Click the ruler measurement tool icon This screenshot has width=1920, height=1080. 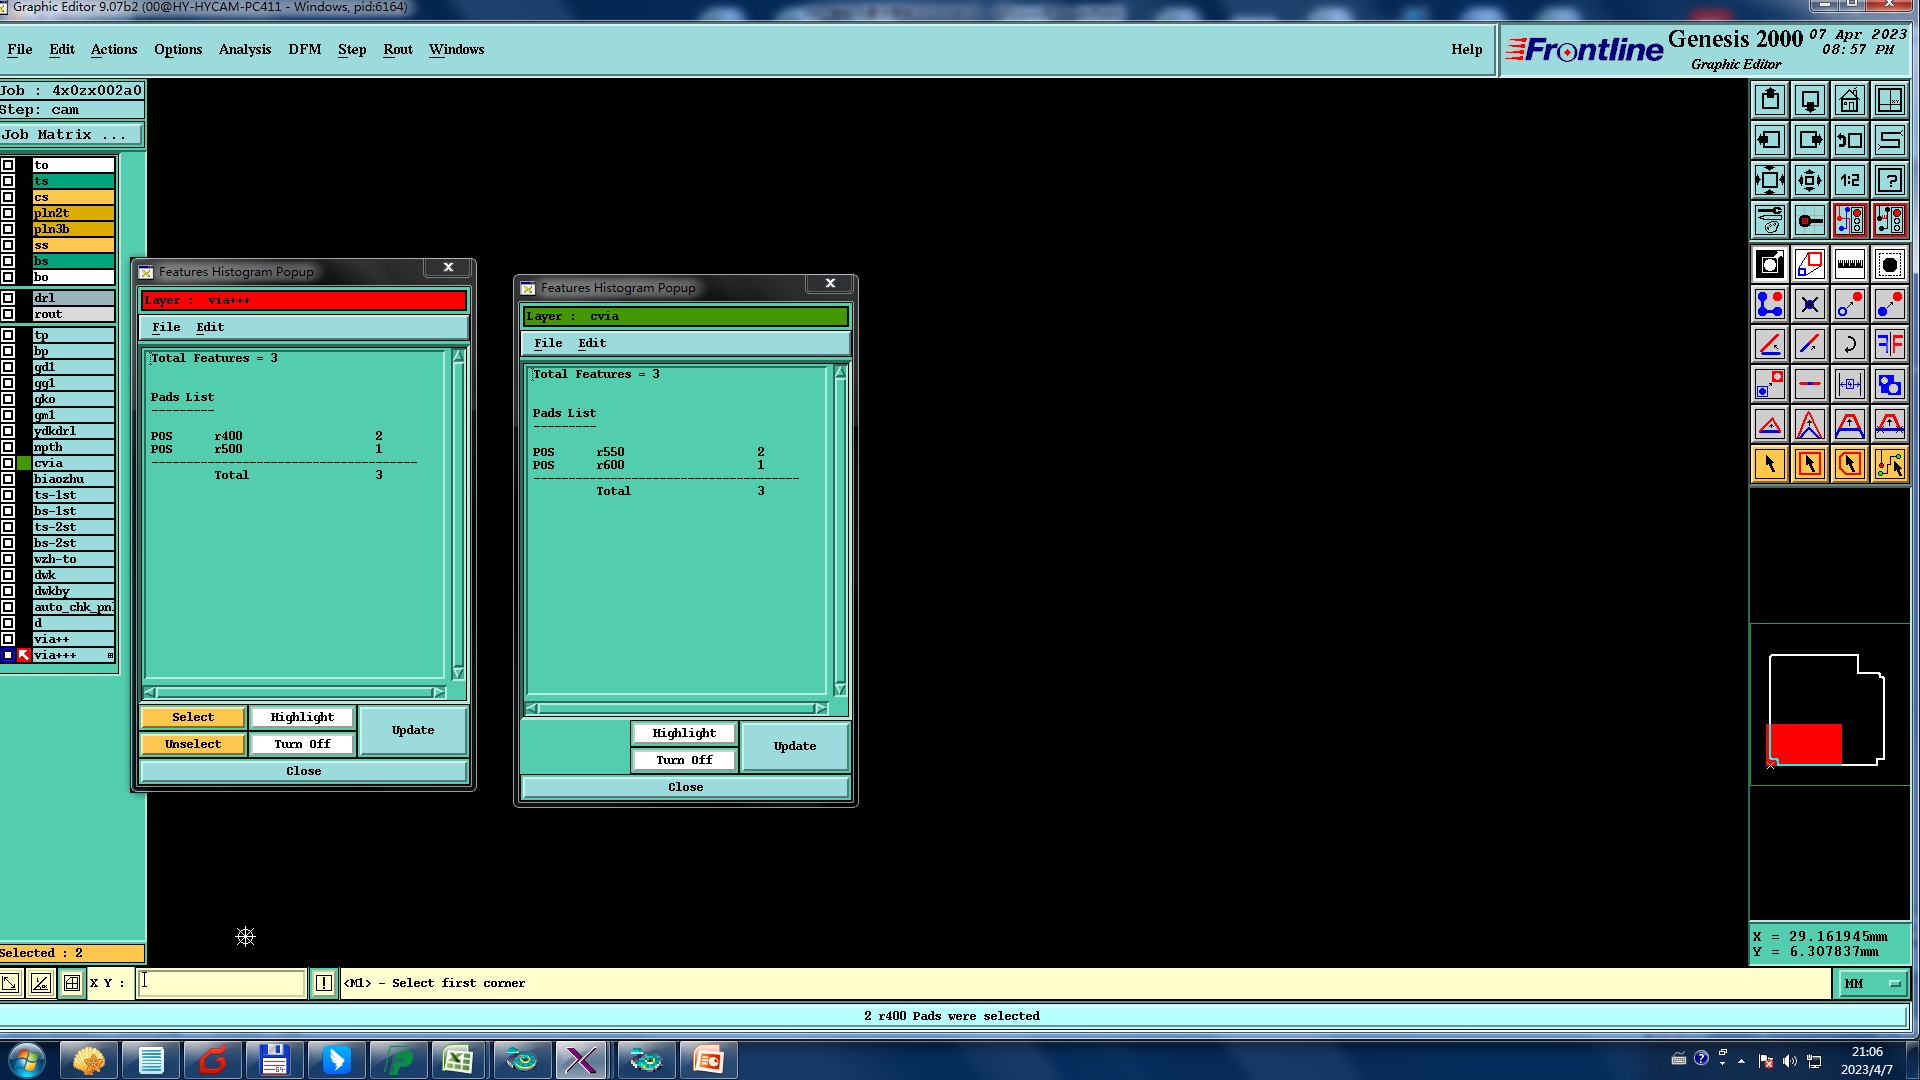[1849, 264]
